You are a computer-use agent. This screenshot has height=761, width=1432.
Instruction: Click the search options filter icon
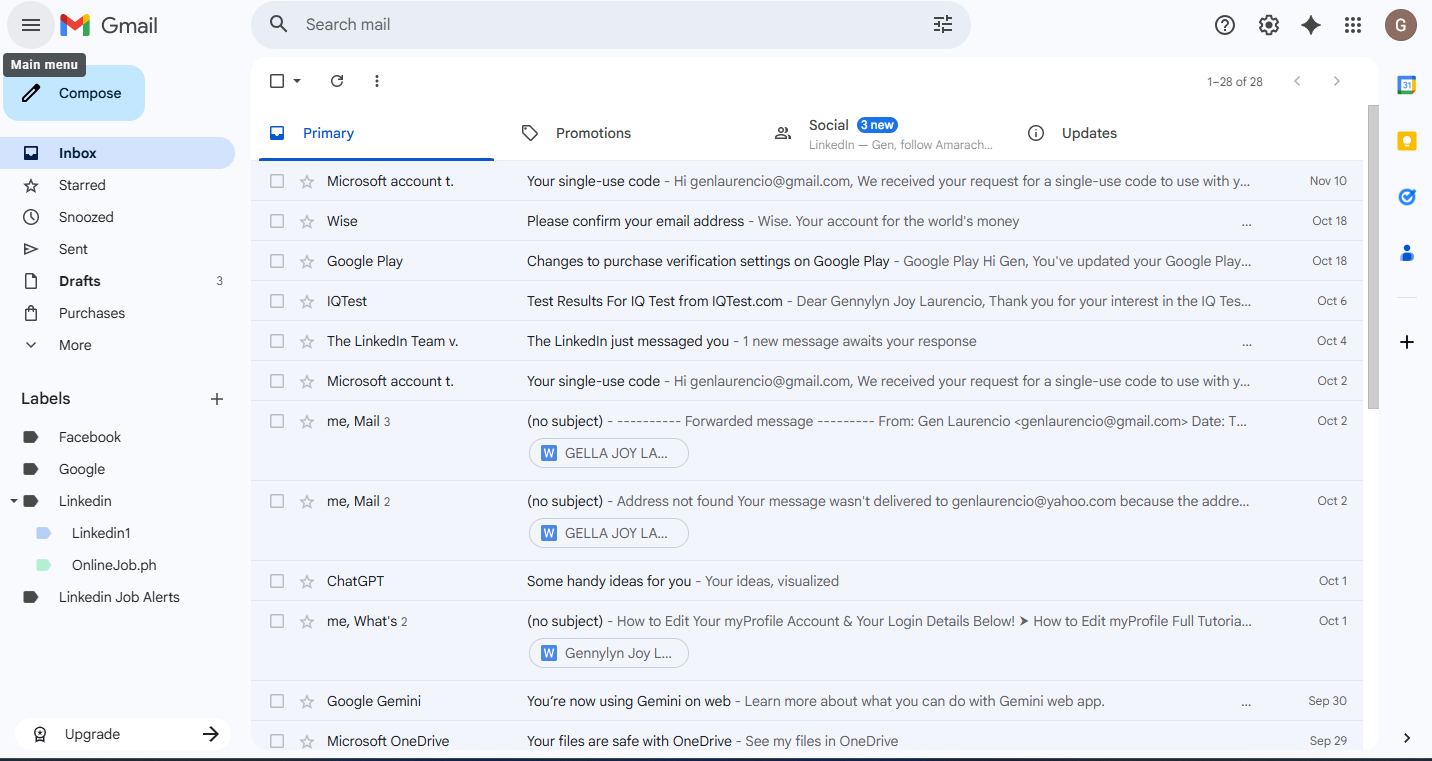coord(942,25)
